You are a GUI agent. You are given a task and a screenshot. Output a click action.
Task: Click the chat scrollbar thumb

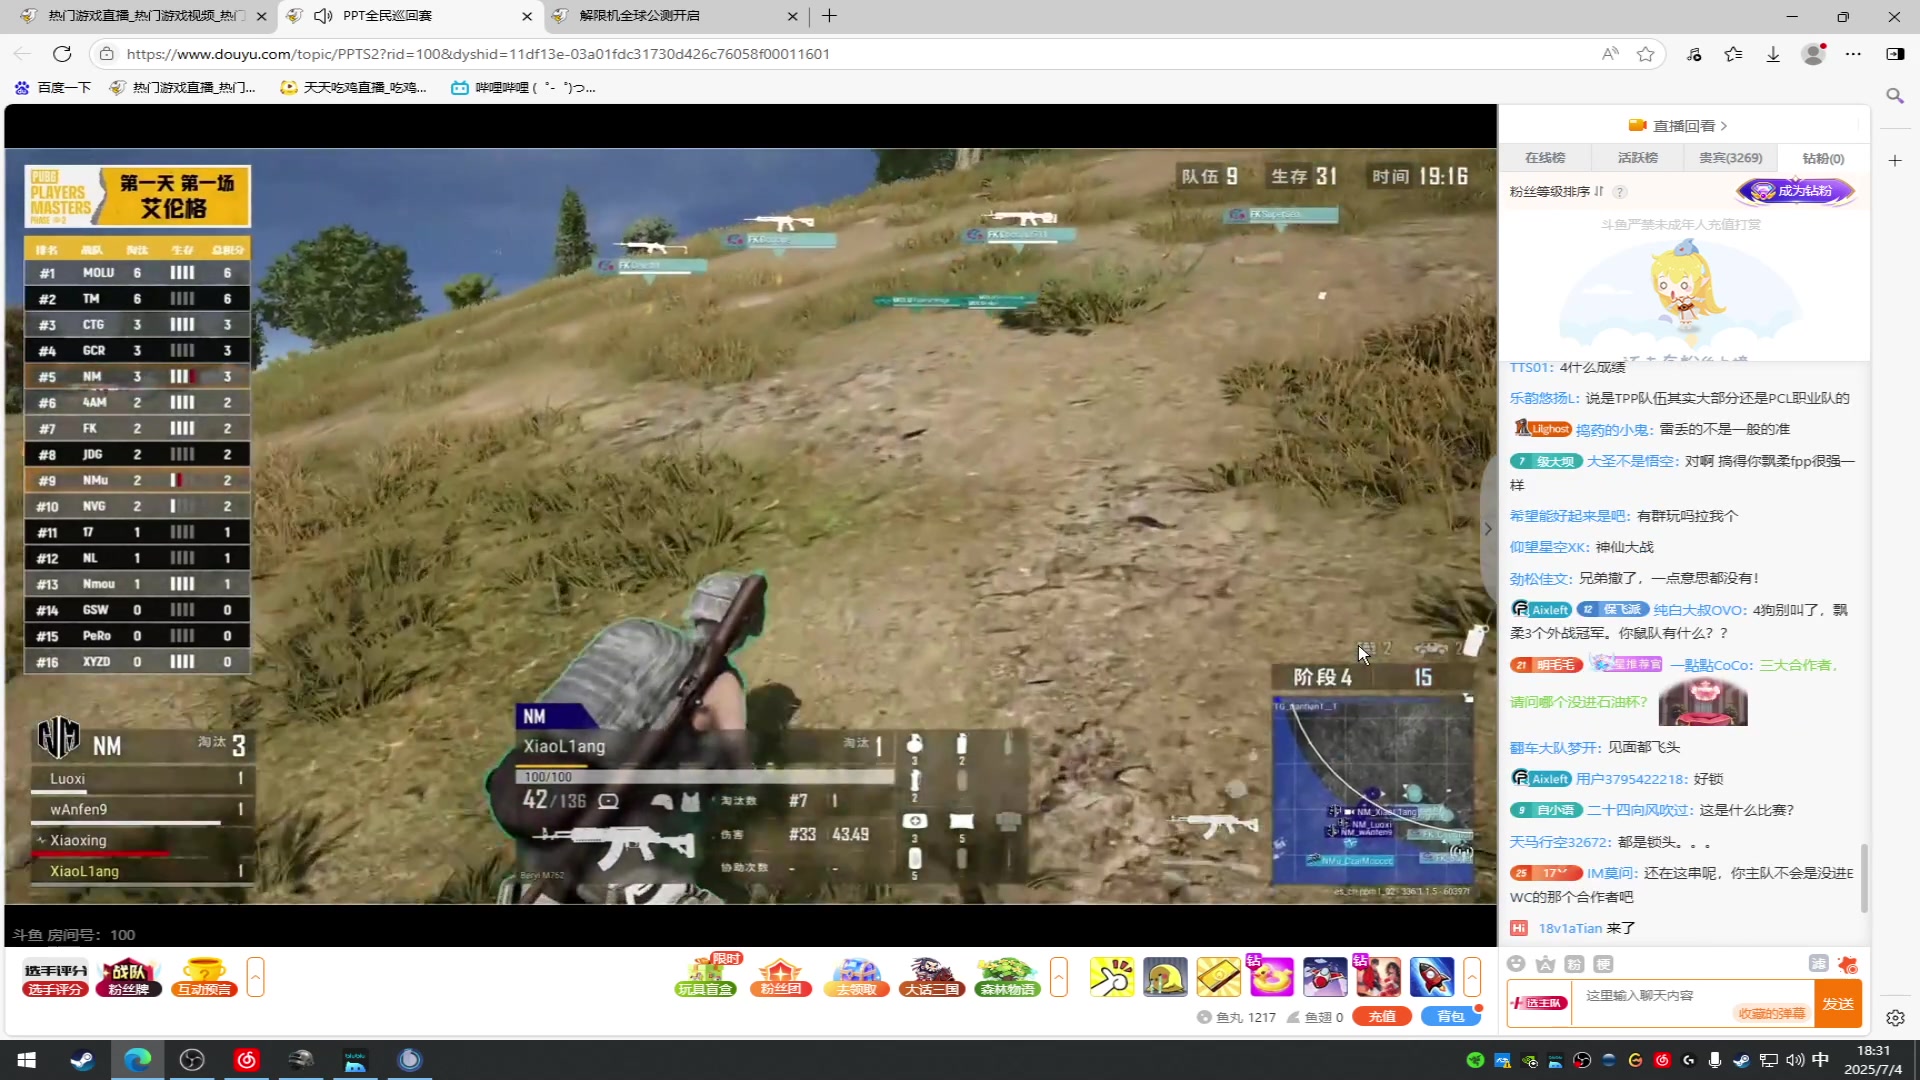1864,878
